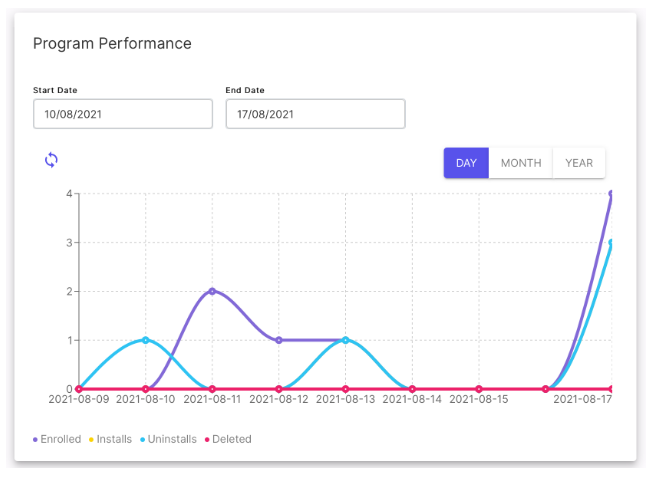Click yellow Installs legend dot

[91, 440]
